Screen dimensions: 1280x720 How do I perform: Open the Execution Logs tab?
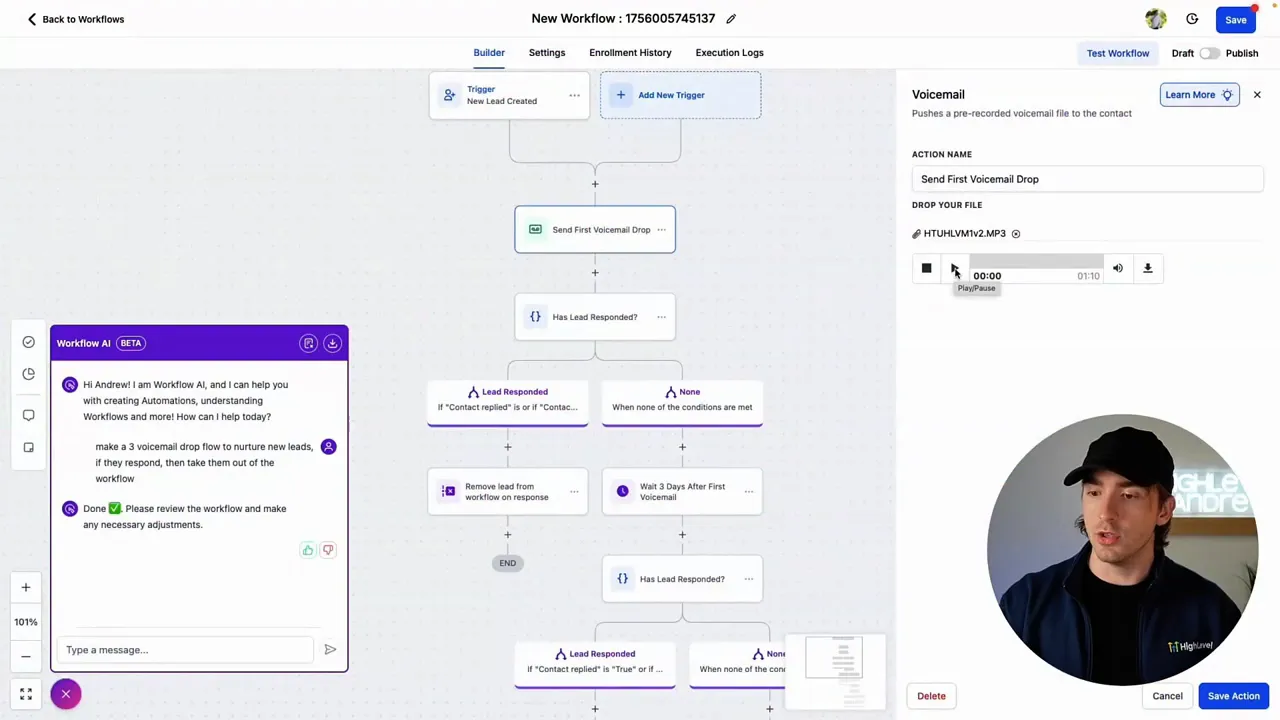click(729, 53)
